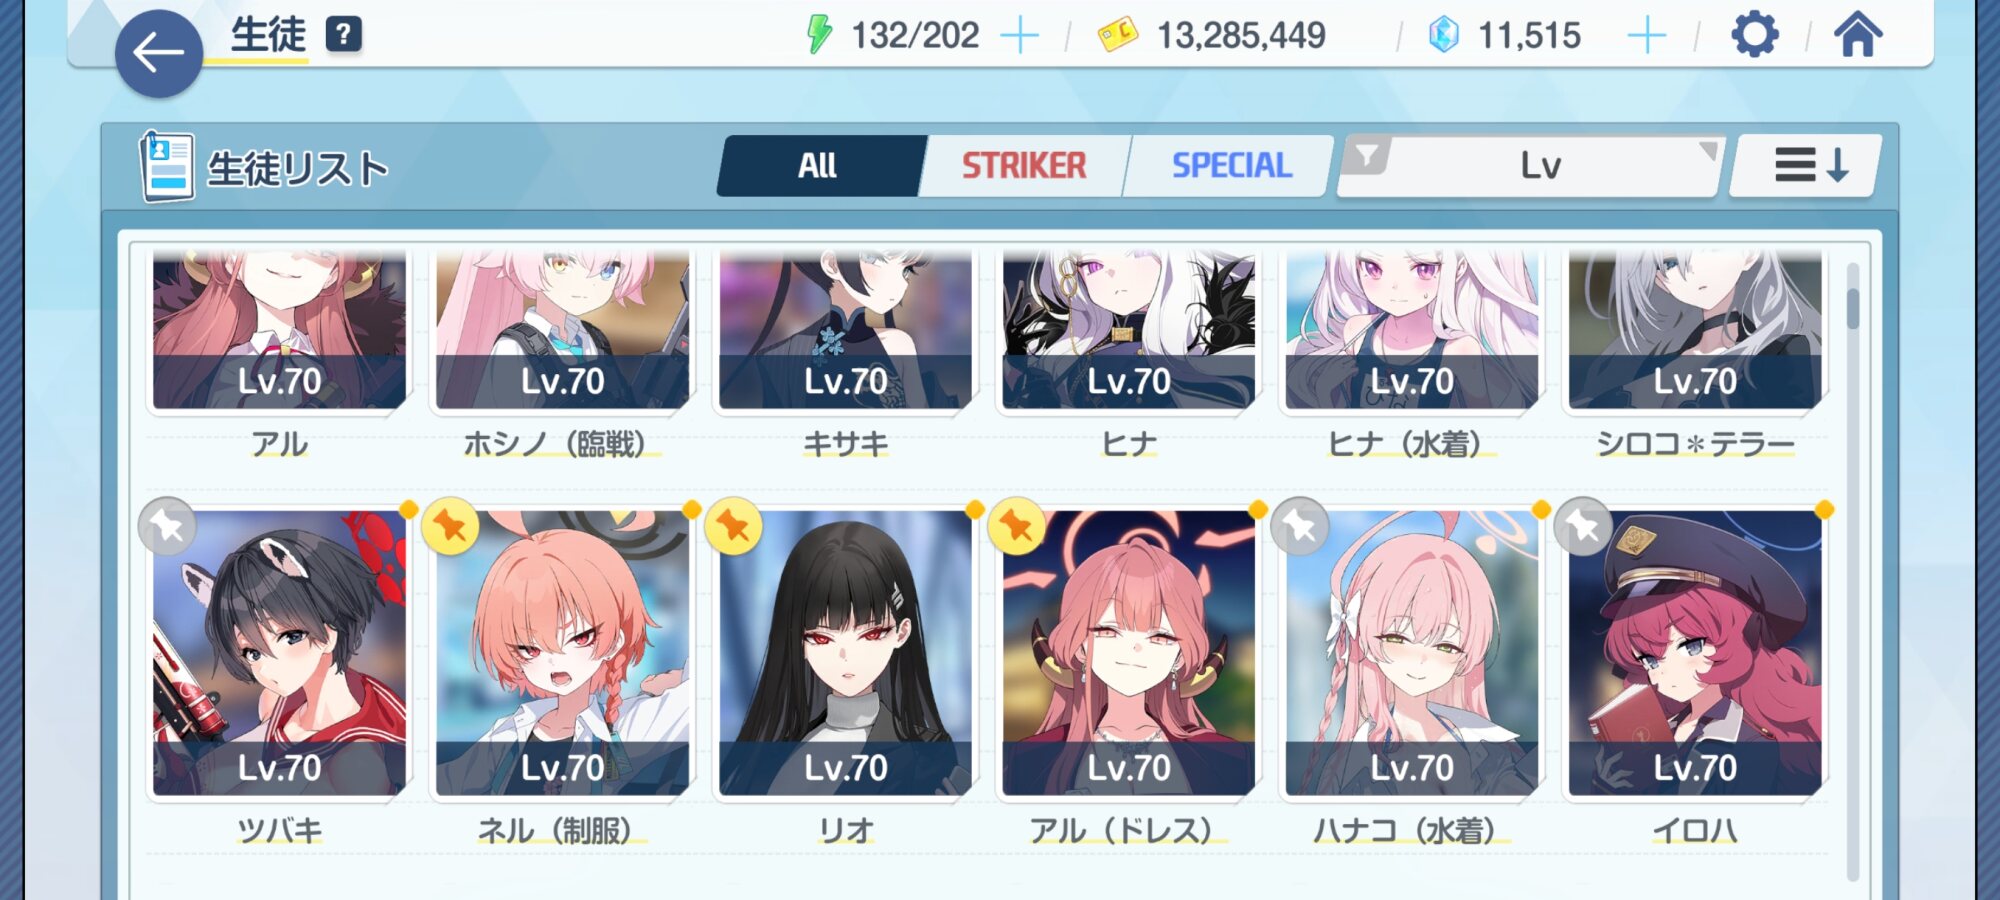Click the blue gem currency icon
This screenshot has height=900, width=2000.
[x=1444, y=35]
